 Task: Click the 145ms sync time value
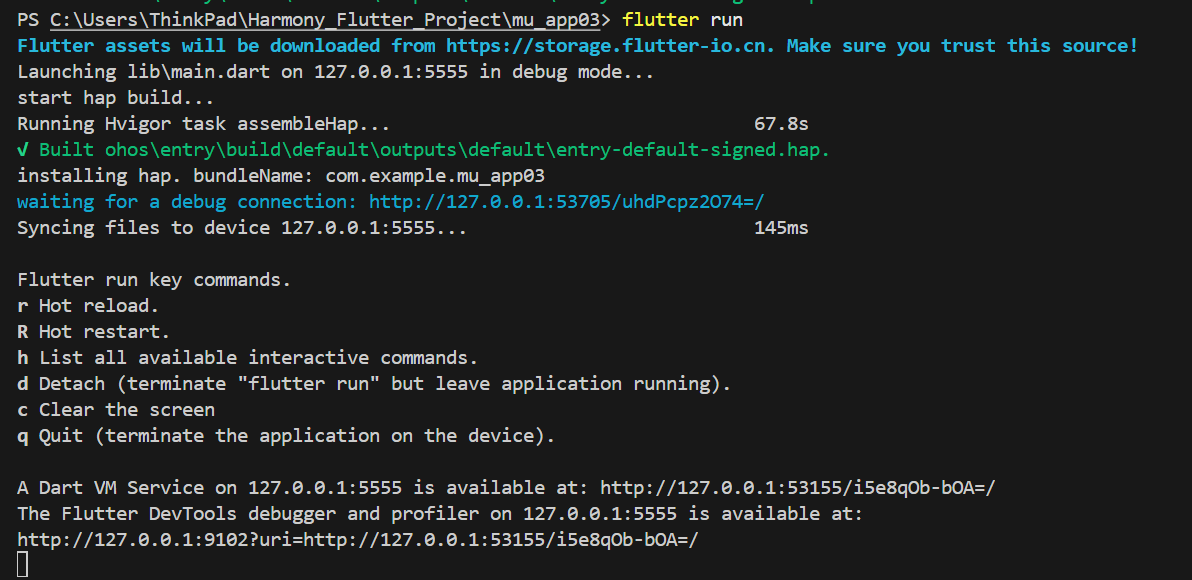pyautogui.click(x=781, y=228)
